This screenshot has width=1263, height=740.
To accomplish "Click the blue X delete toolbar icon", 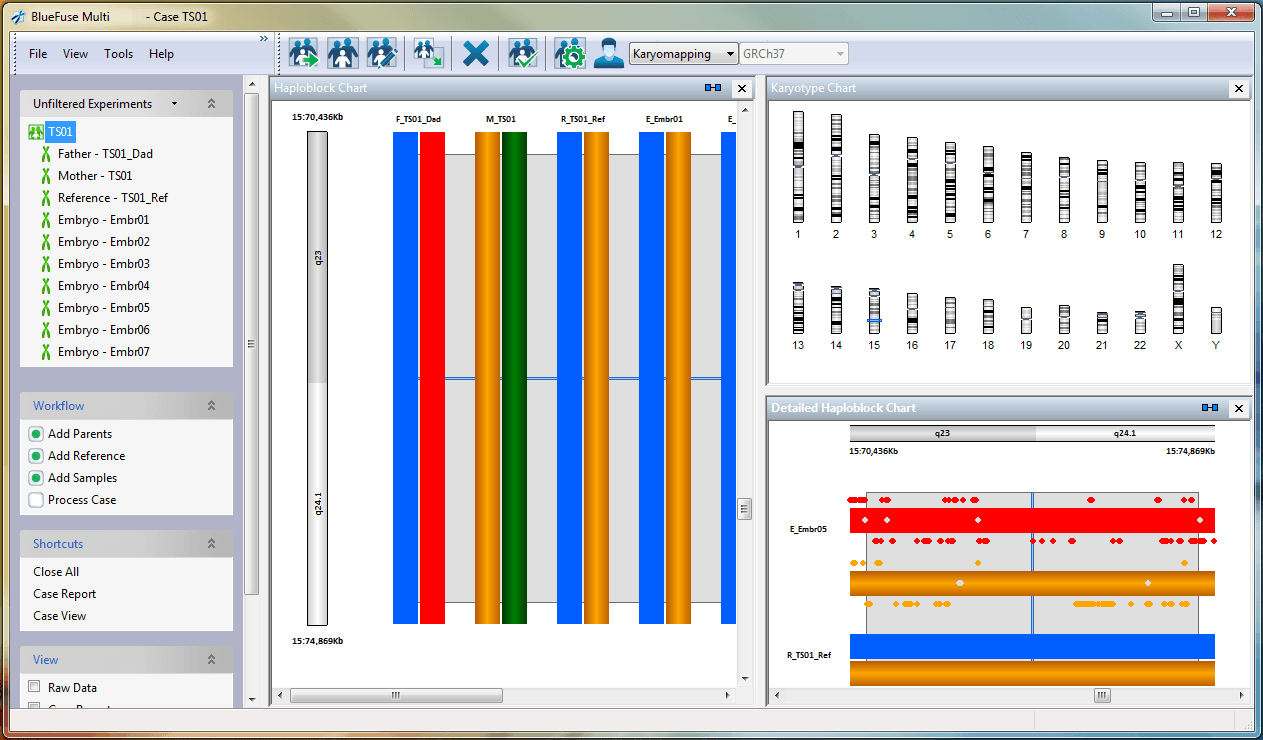I will click(476, 53).
